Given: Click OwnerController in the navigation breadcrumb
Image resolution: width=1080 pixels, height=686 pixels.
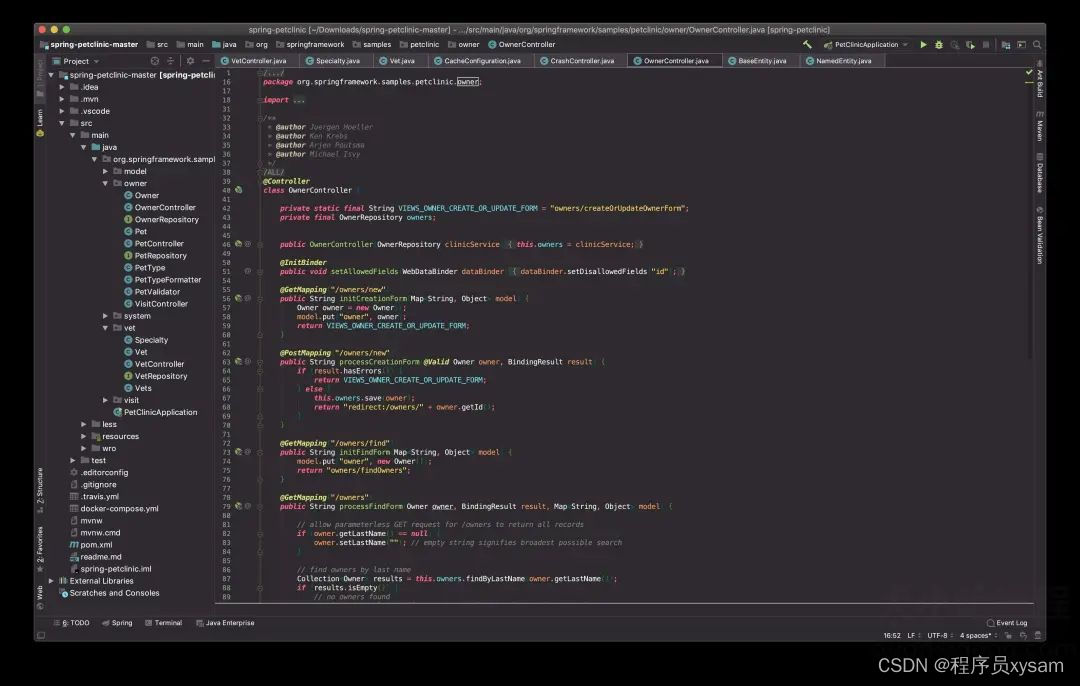Looking at the screenshot, I should pyautogui.click(x=521, y=45).
